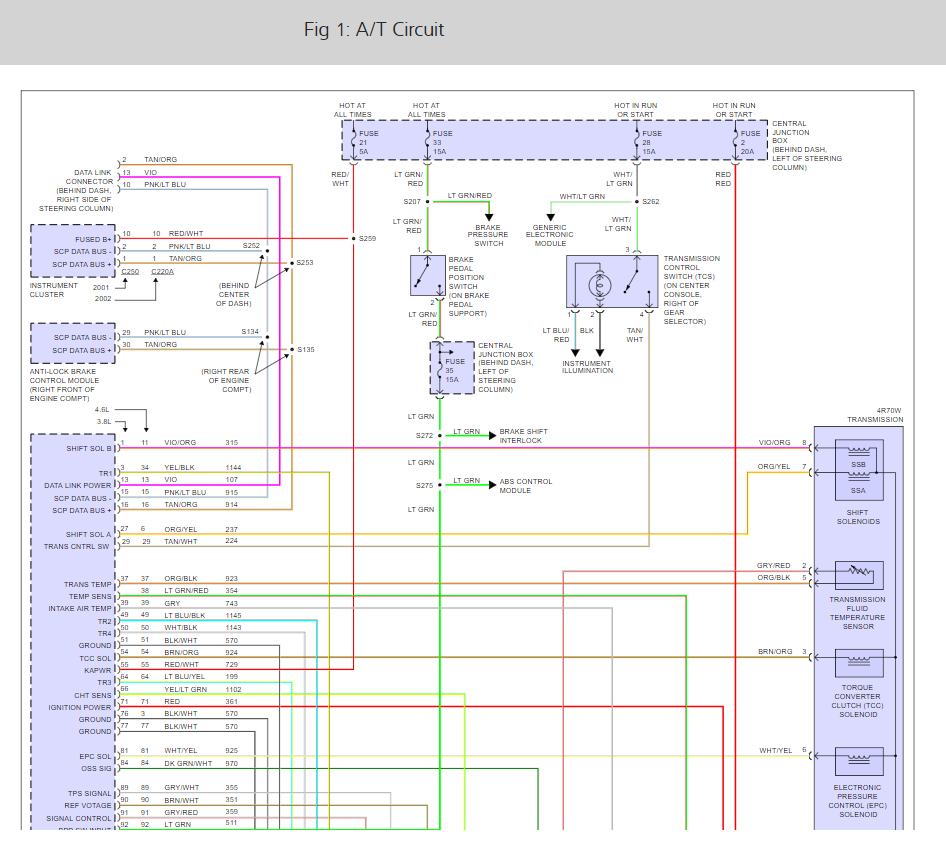
Task: Click the Brake Pedal Position Switch symbol
Action: pyautogui.click(x=428, y=275)
